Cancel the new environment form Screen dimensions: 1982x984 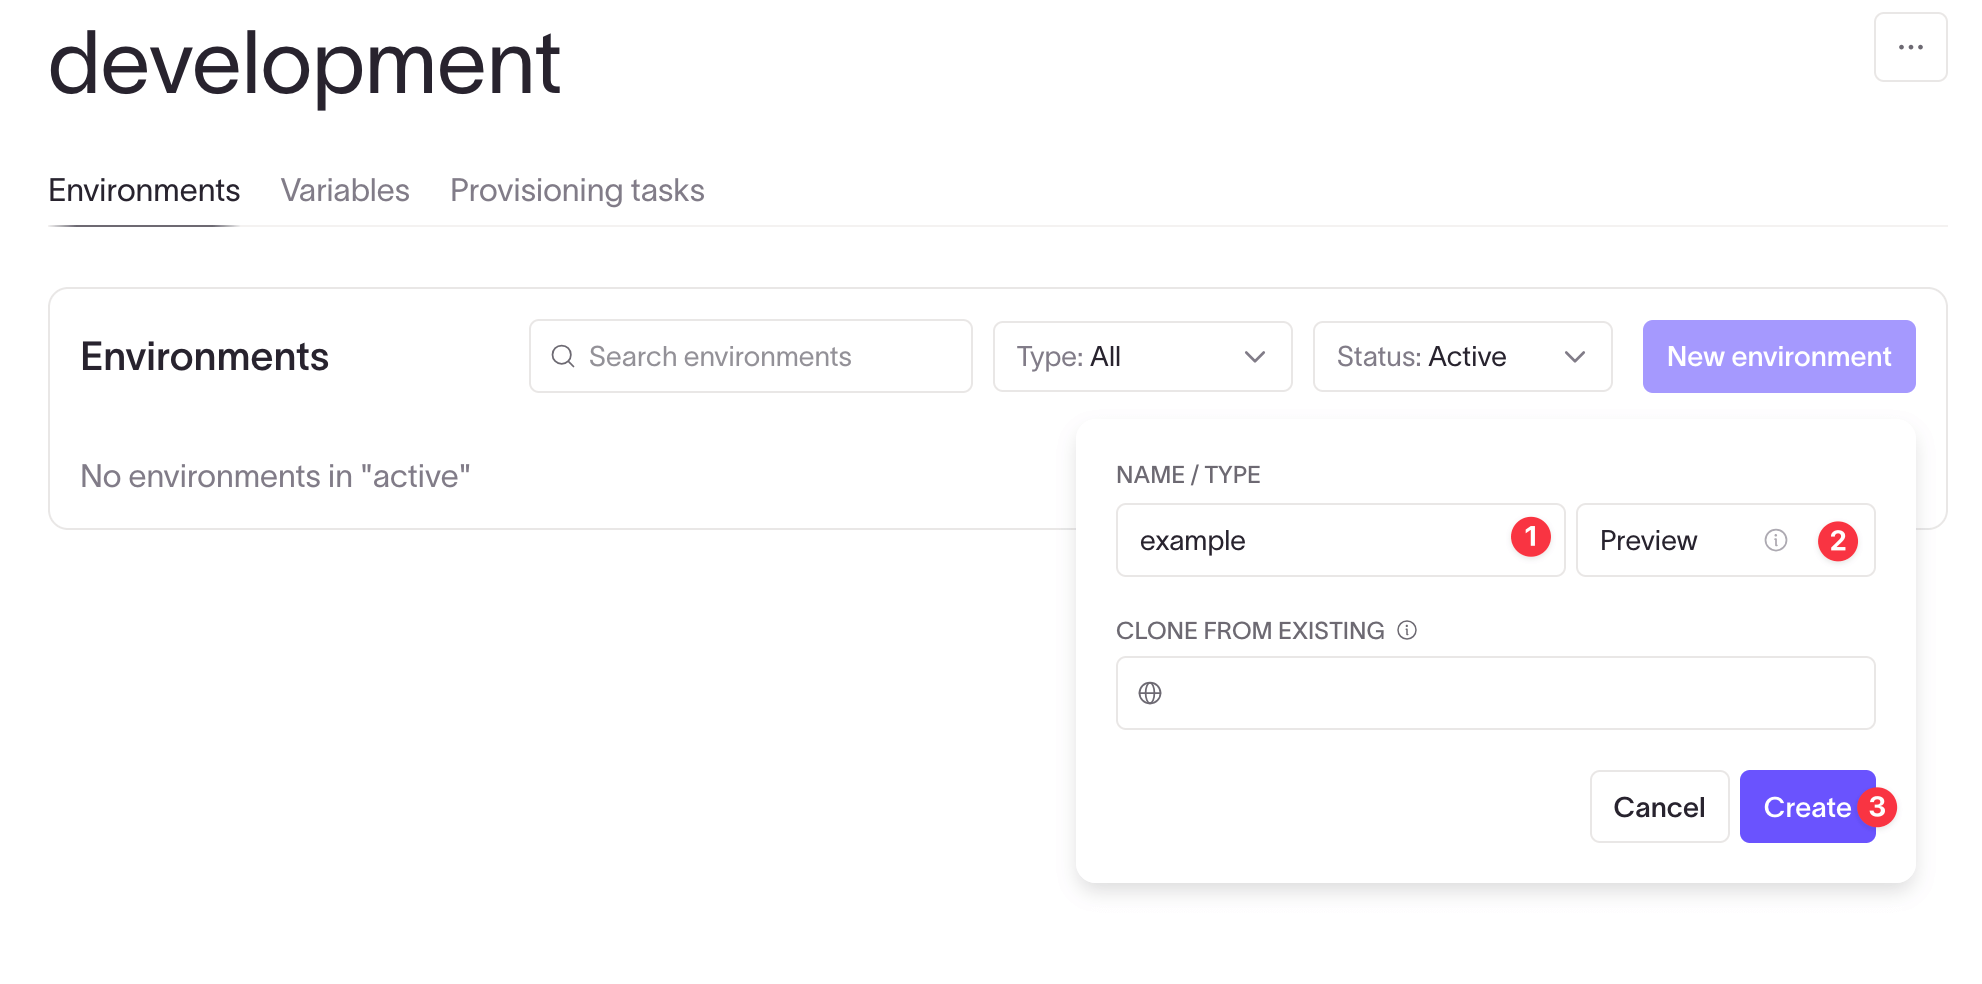(1659, 806)
